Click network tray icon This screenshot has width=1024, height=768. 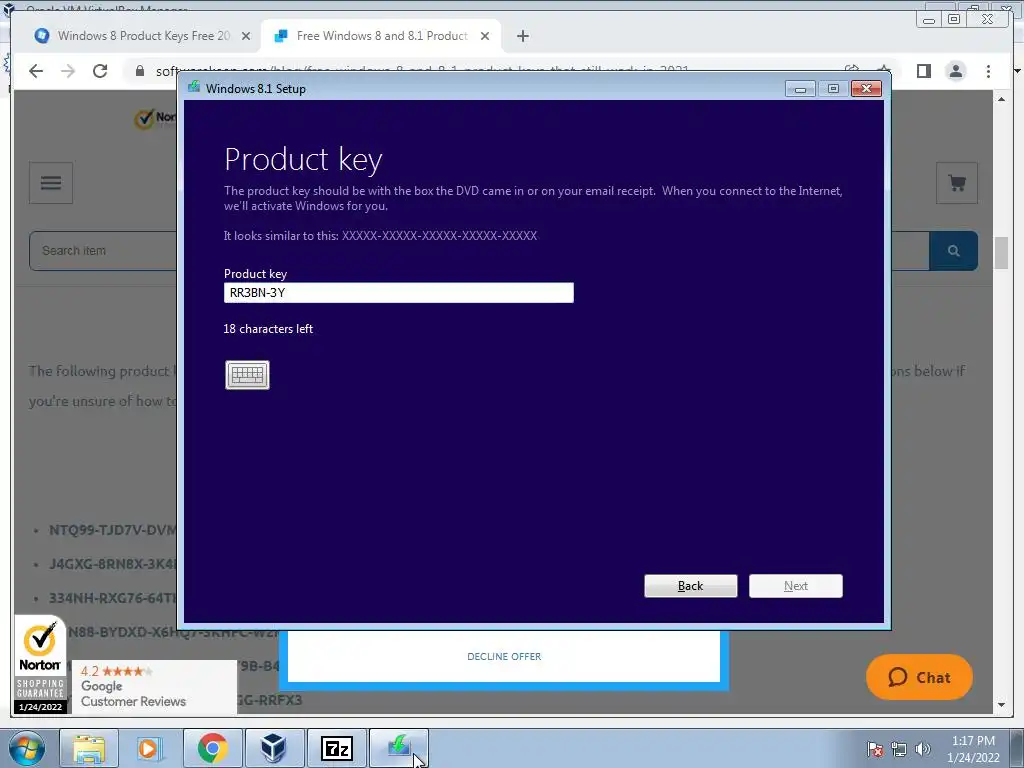pos(899,749)
